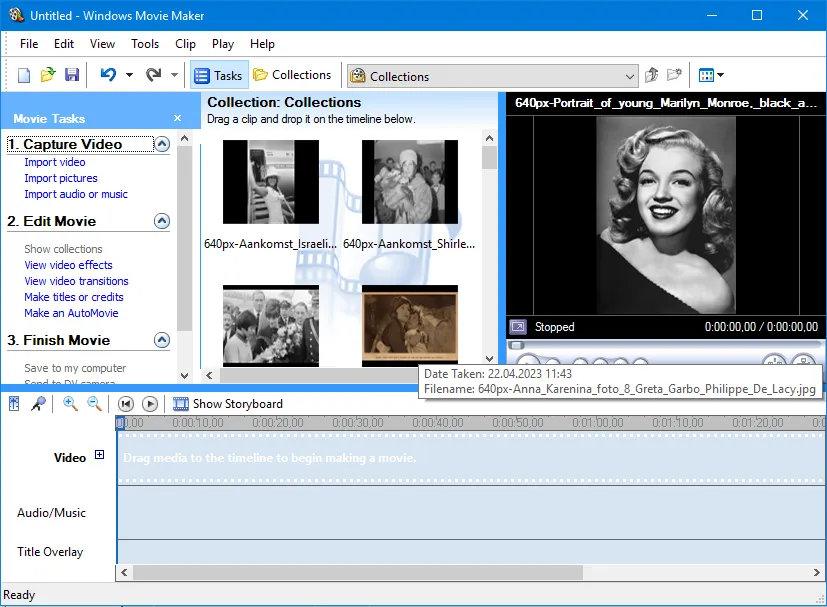
Task: Zoom out on the timeline
Action: [x=94, y=404]
